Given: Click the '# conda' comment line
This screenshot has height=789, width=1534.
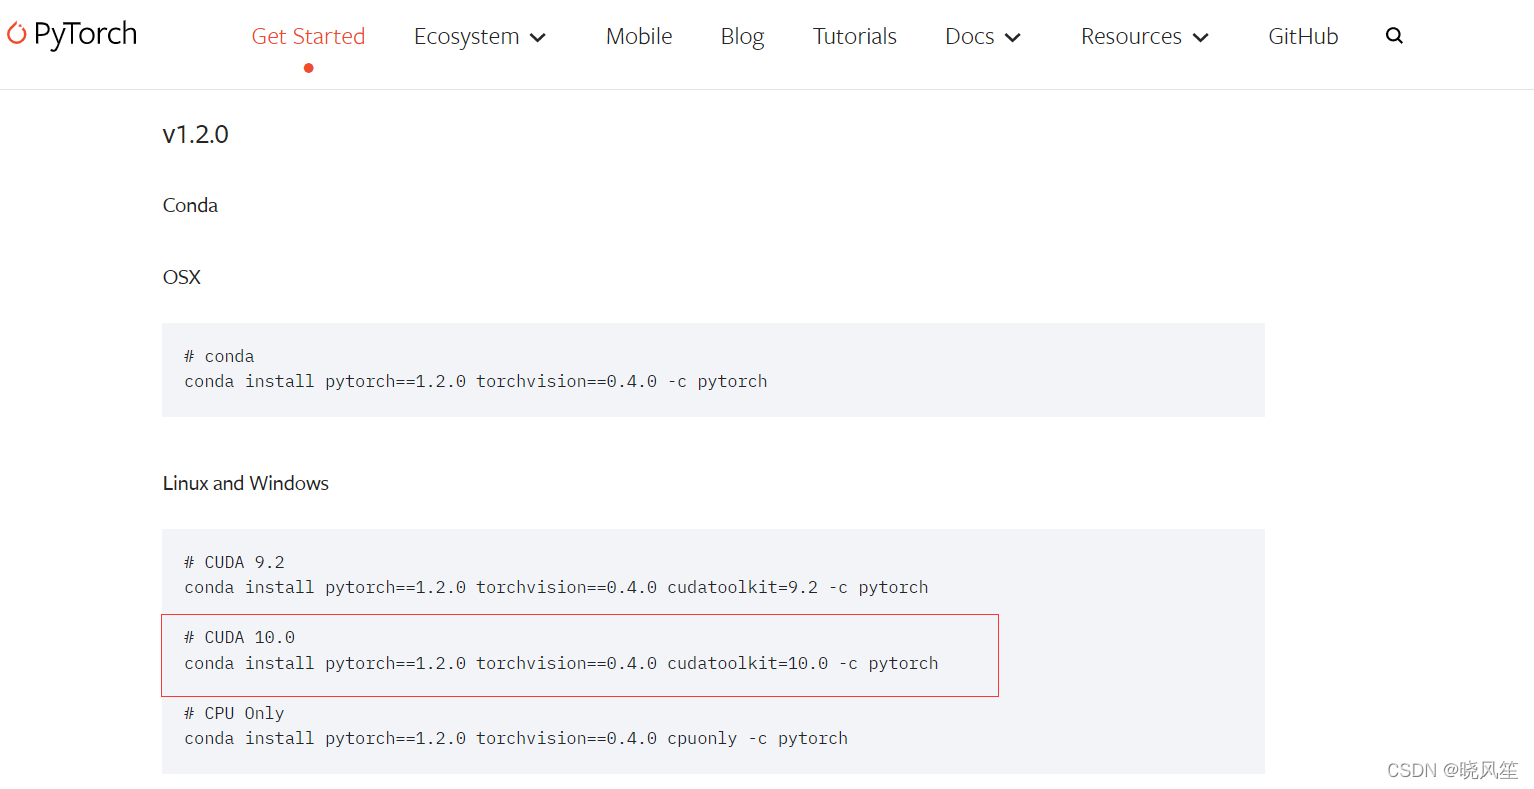Looking at the screenshot, I should (x=219, y=356).
